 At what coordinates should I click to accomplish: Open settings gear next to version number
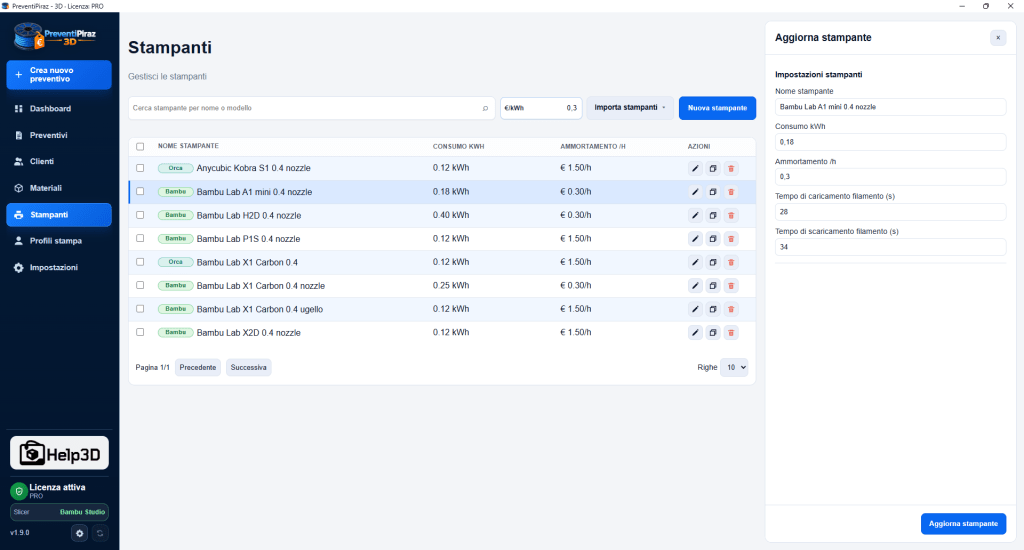80,533
